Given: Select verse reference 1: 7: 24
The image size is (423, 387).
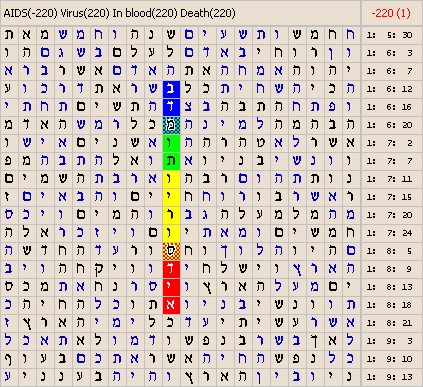Looking at the screenshot, I should [x=389, y=233].
